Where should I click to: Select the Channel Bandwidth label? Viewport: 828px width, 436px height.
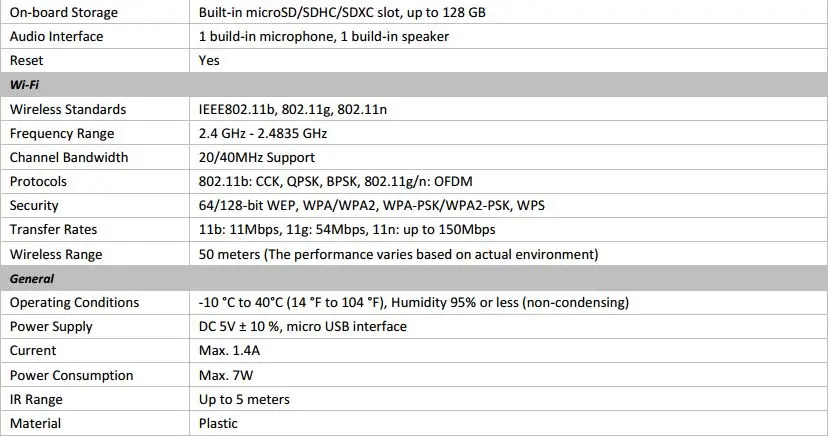tap(69, 157)
